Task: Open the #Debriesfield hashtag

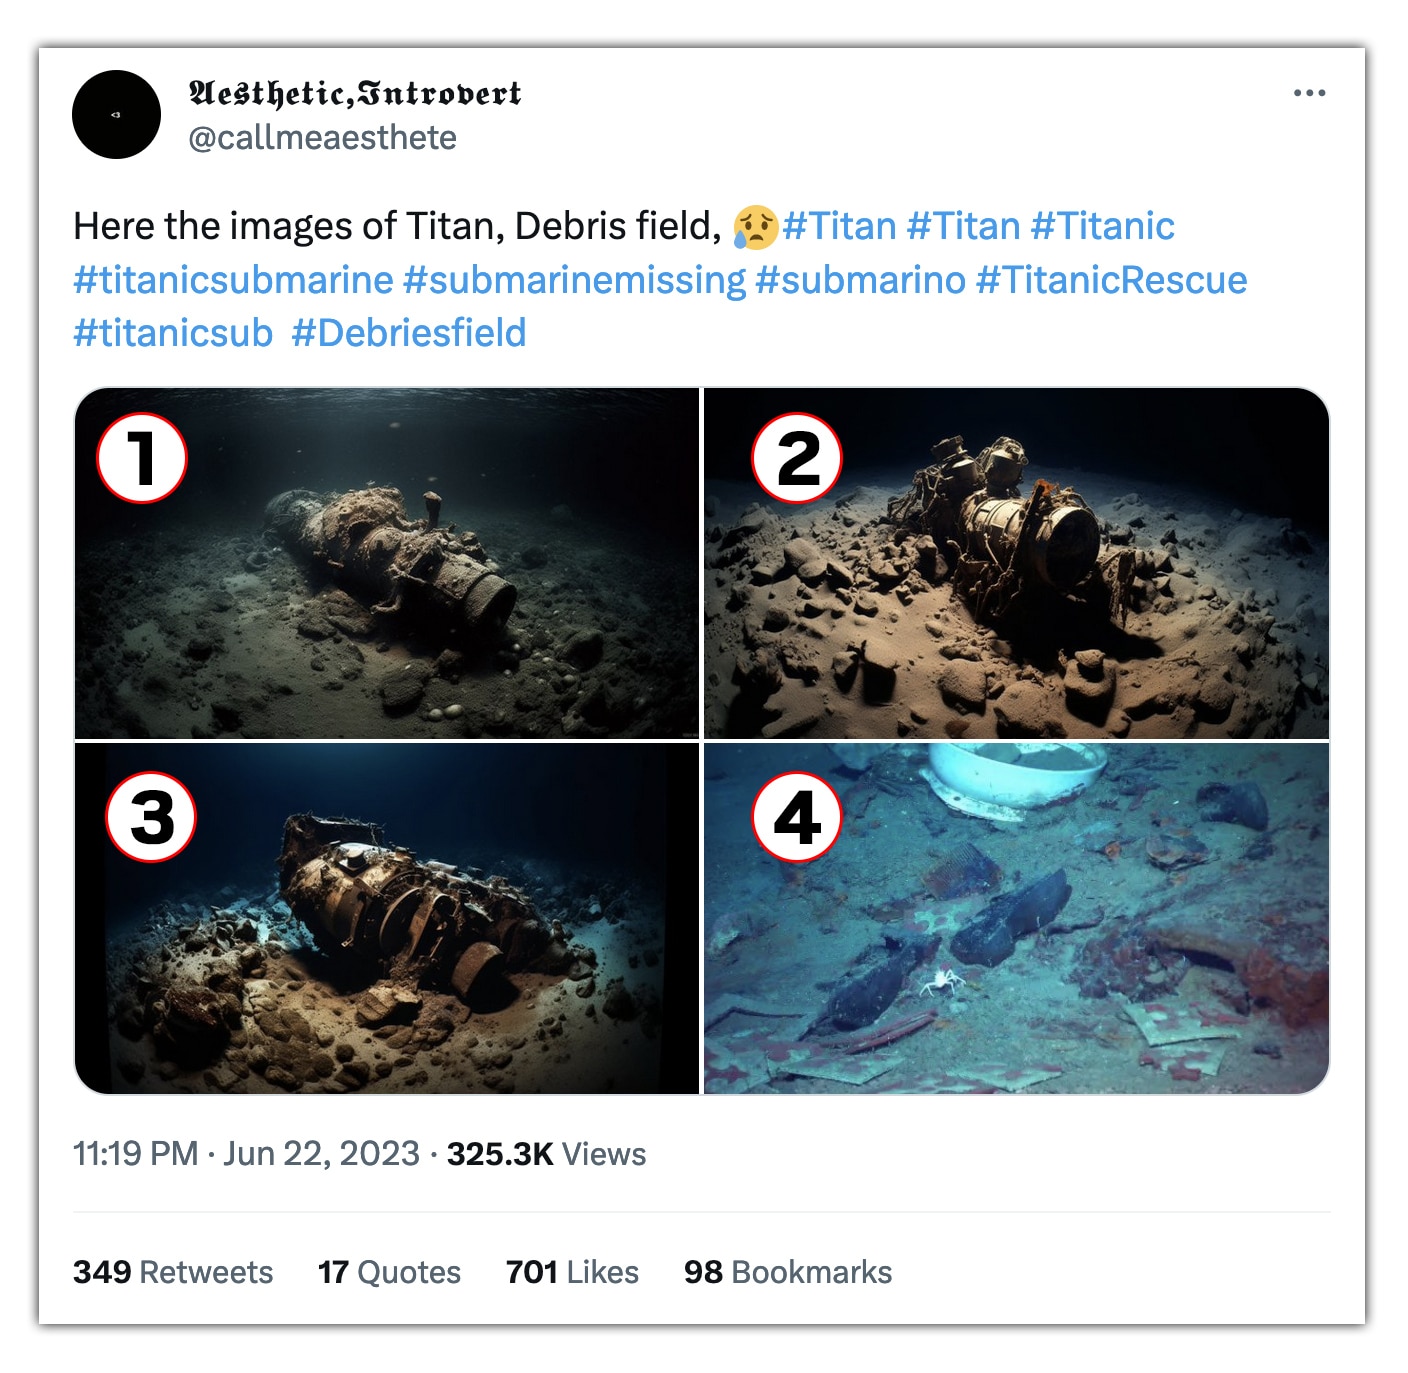Action: click(408, 333)
